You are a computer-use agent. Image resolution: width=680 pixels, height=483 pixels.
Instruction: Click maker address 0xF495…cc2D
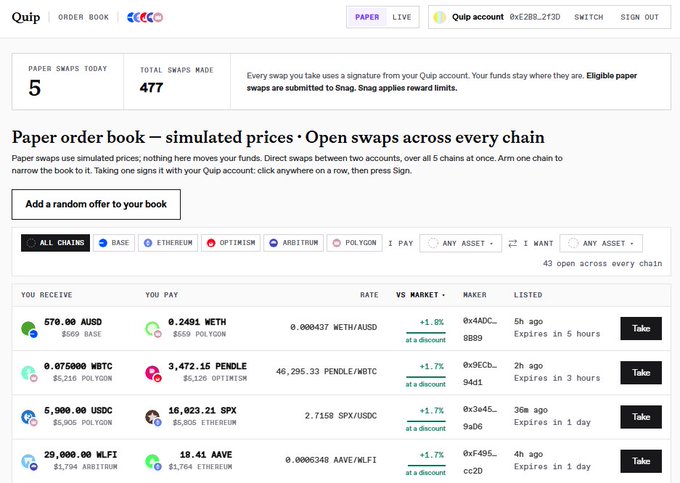tap(480, 462)
